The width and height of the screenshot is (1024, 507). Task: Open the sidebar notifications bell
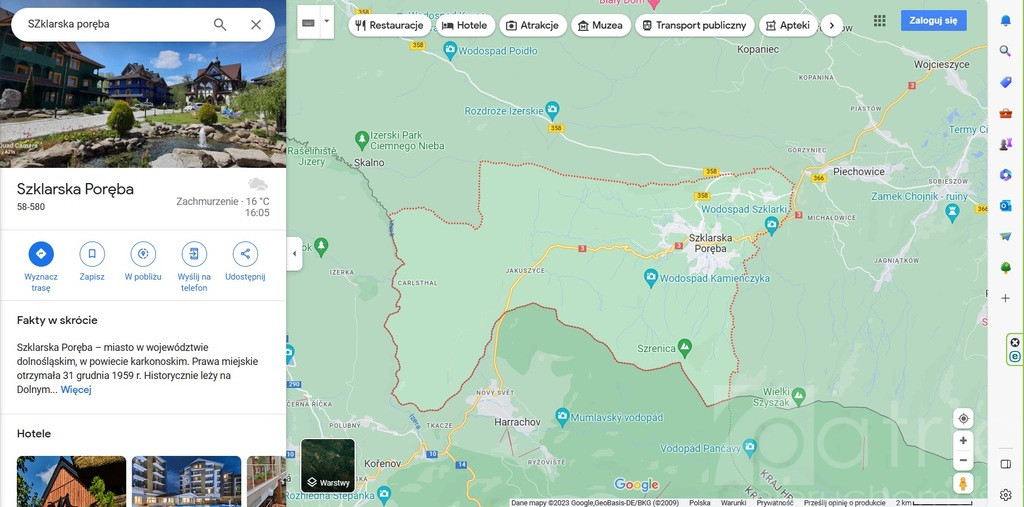pos(1006,20)
